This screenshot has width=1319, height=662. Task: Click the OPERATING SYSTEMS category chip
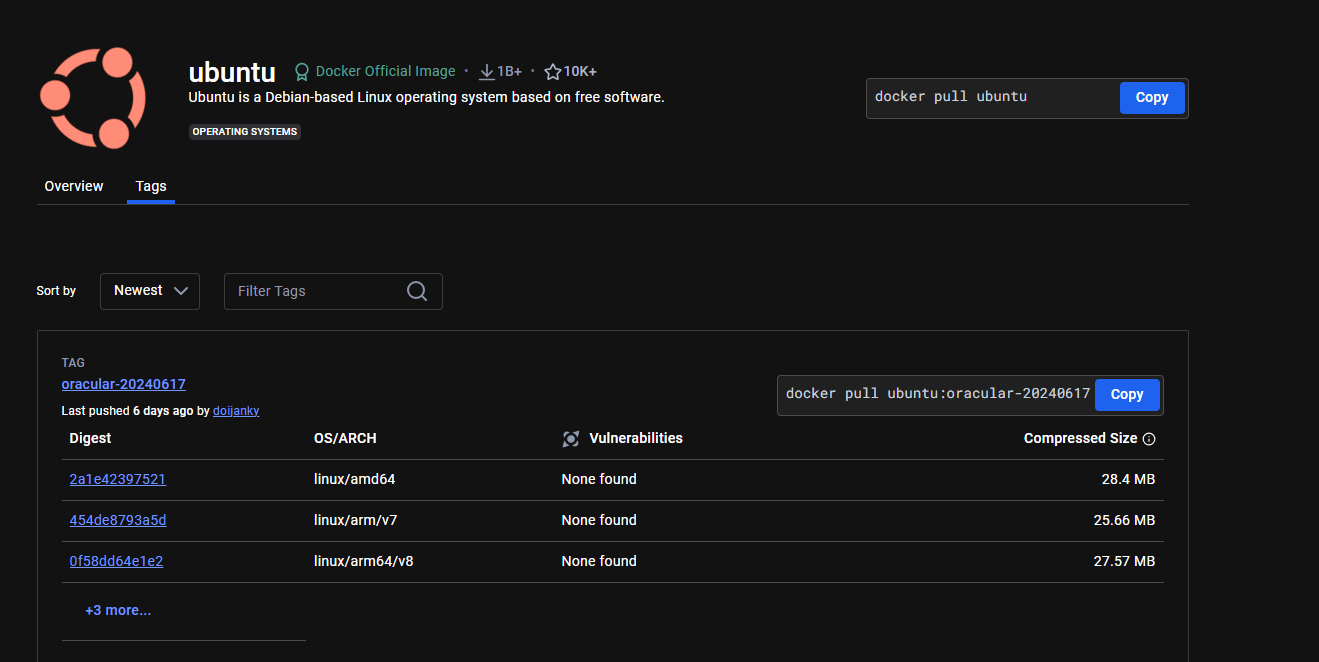click(245, 132)
